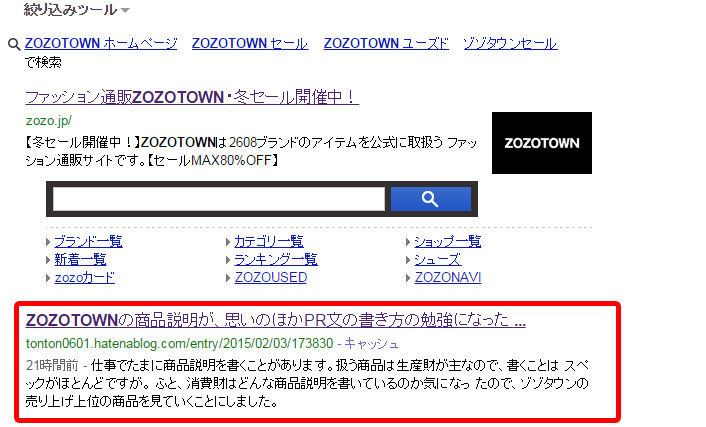Open related search ZOZOTOWN ユーズド
706x427 pixels.
click(x=386, y=43)
